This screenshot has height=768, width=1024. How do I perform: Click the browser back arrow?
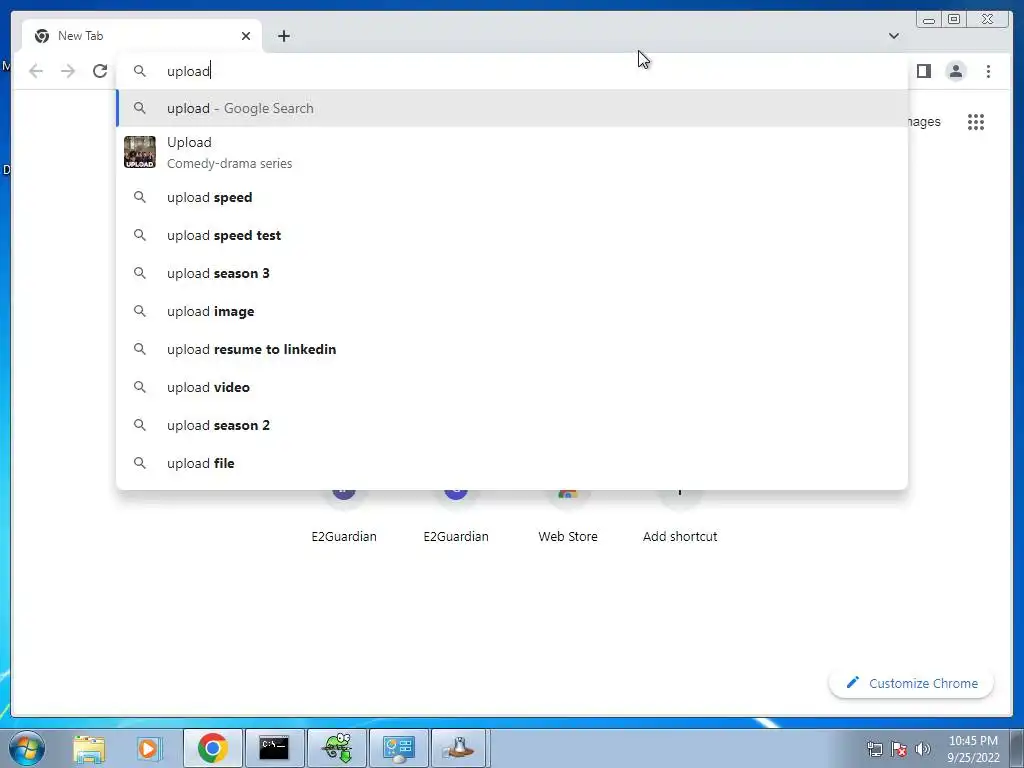coord(36,71)
